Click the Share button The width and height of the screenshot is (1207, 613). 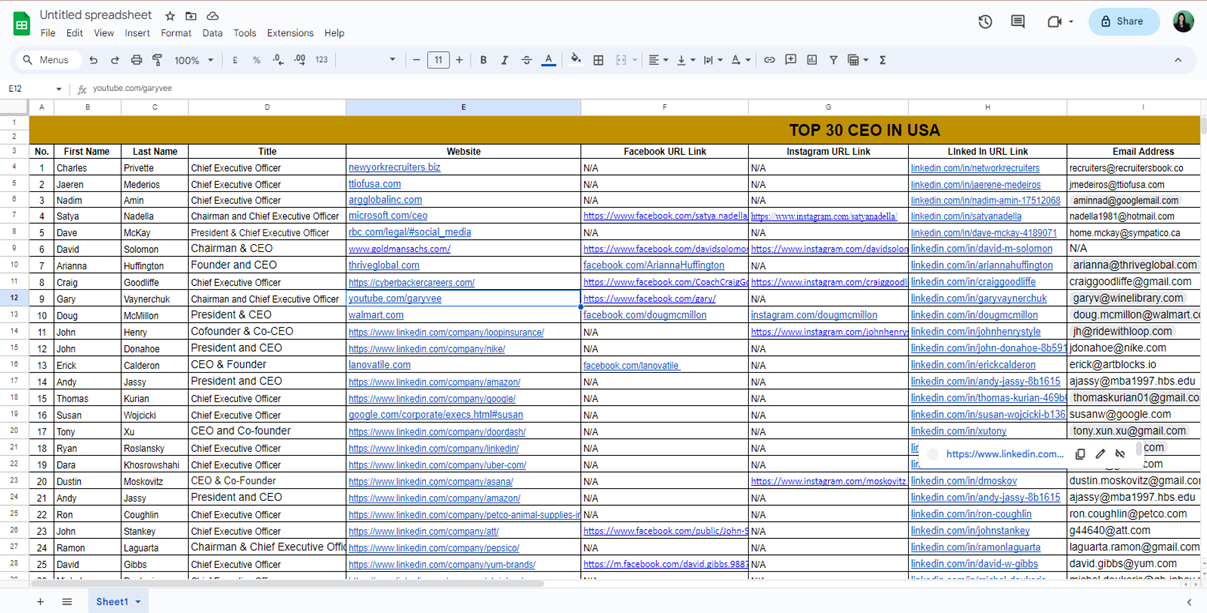point(1123,21)
